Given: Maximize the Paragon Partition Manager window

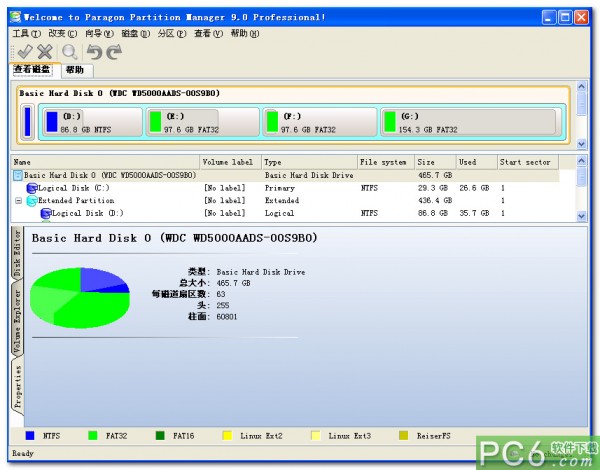Looking at the screenshot, I should point(565,17).
